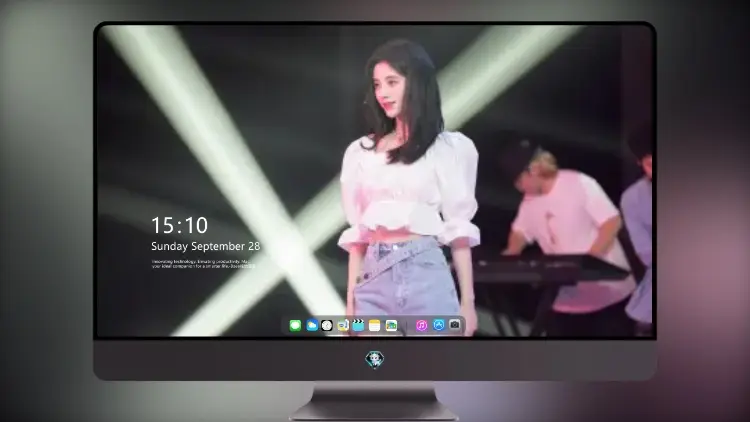Viewport: 750px width, 422px height.
Task: Open the Camera app in dock
Action: click(x=454, y=325)
